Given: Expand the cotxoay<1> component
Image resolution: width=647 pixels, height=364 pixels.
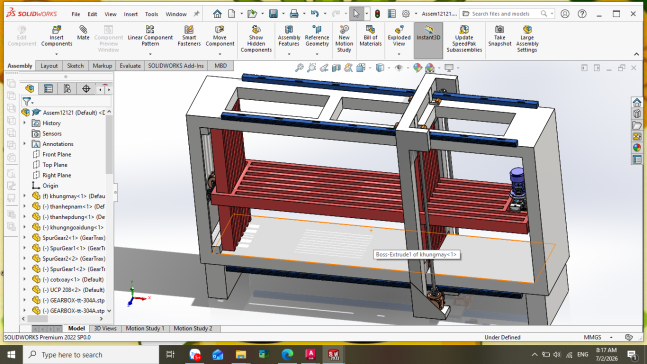Looking at the screenshot, I should pyautogui.click(x=24, y=279).
